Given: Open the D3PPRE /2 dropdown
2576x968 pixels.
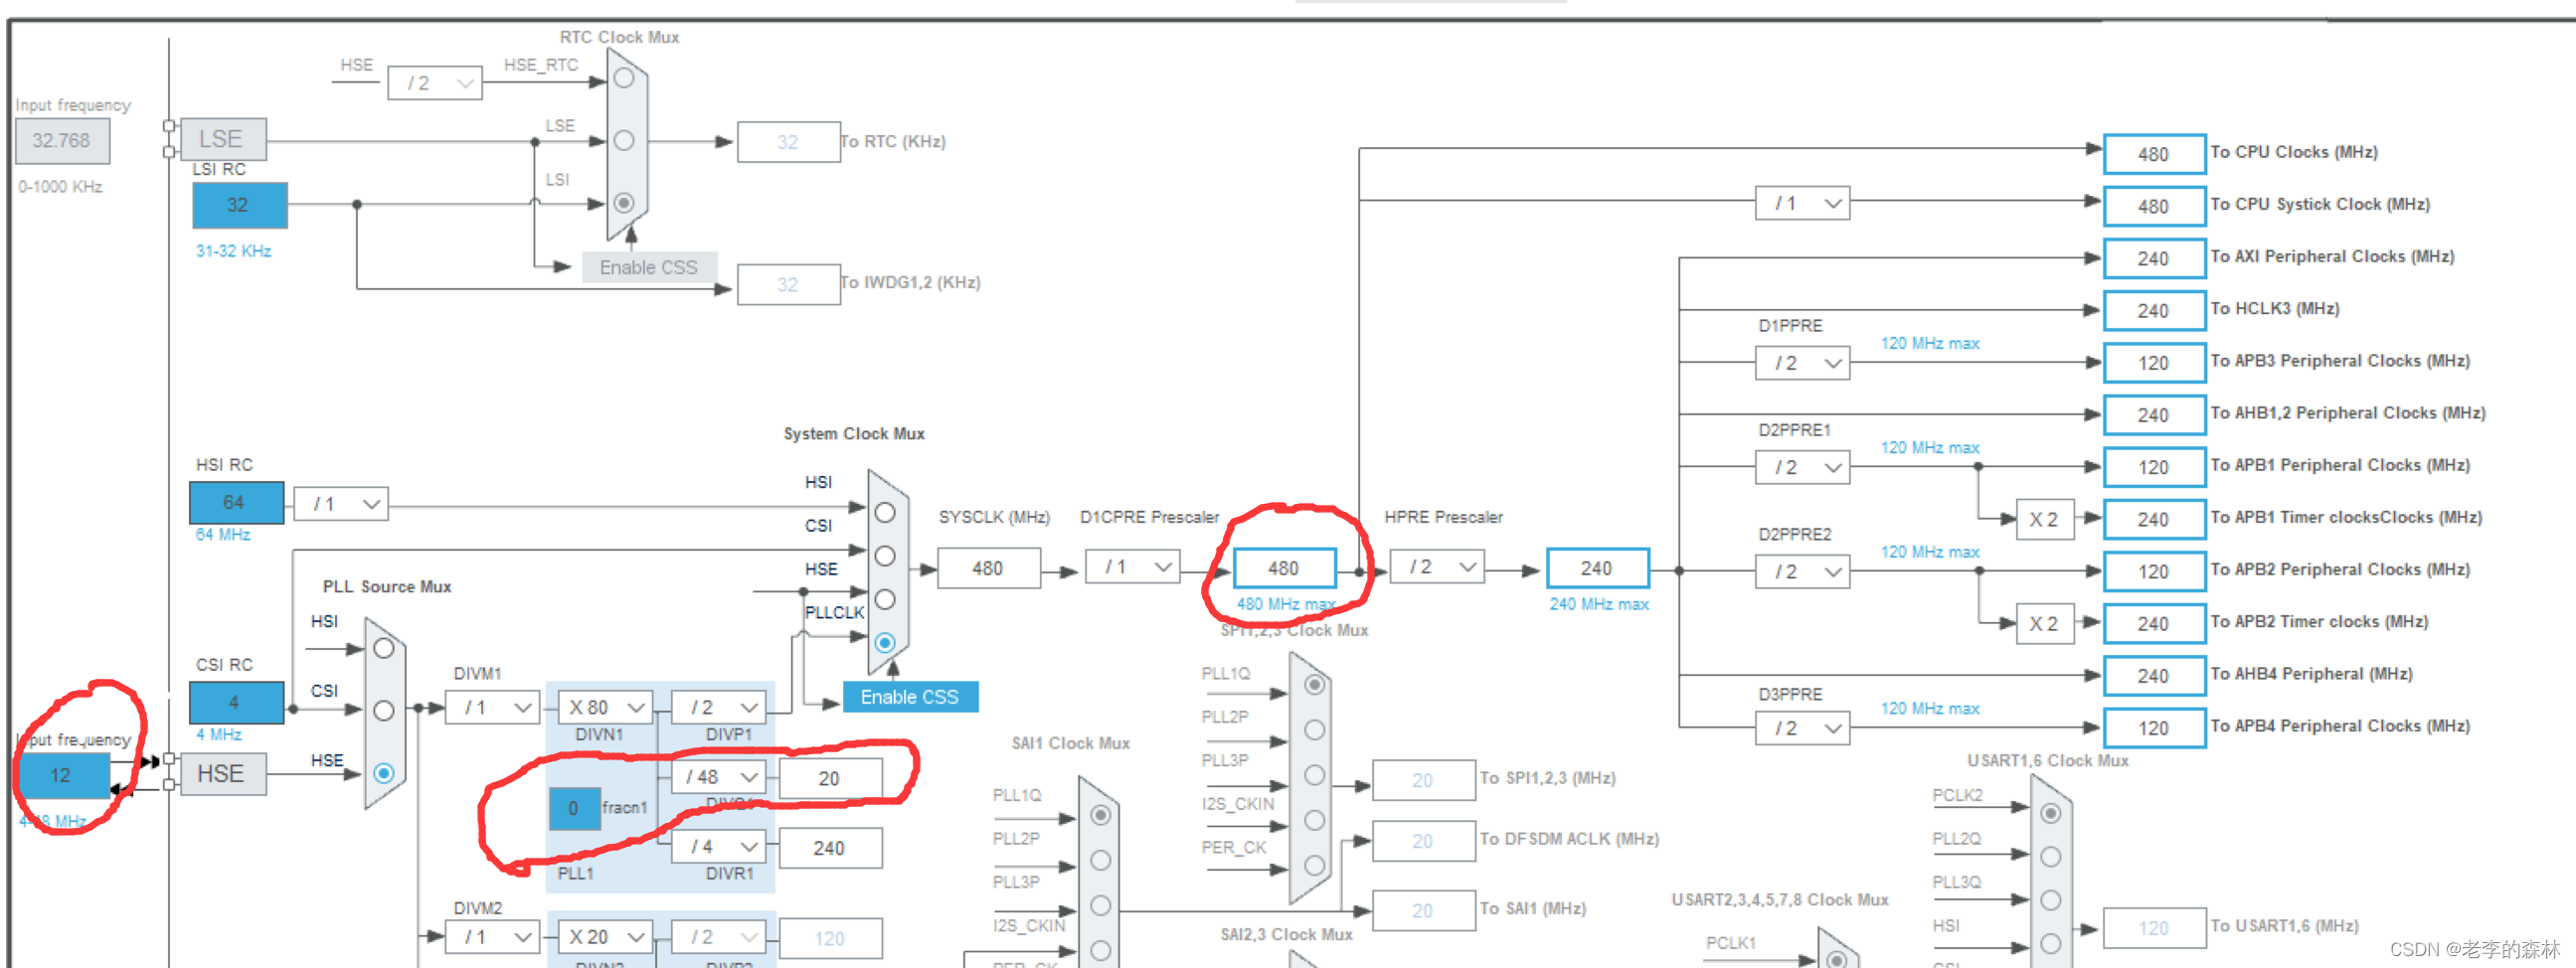Looking at the screenshot, I should [1802, 728].
